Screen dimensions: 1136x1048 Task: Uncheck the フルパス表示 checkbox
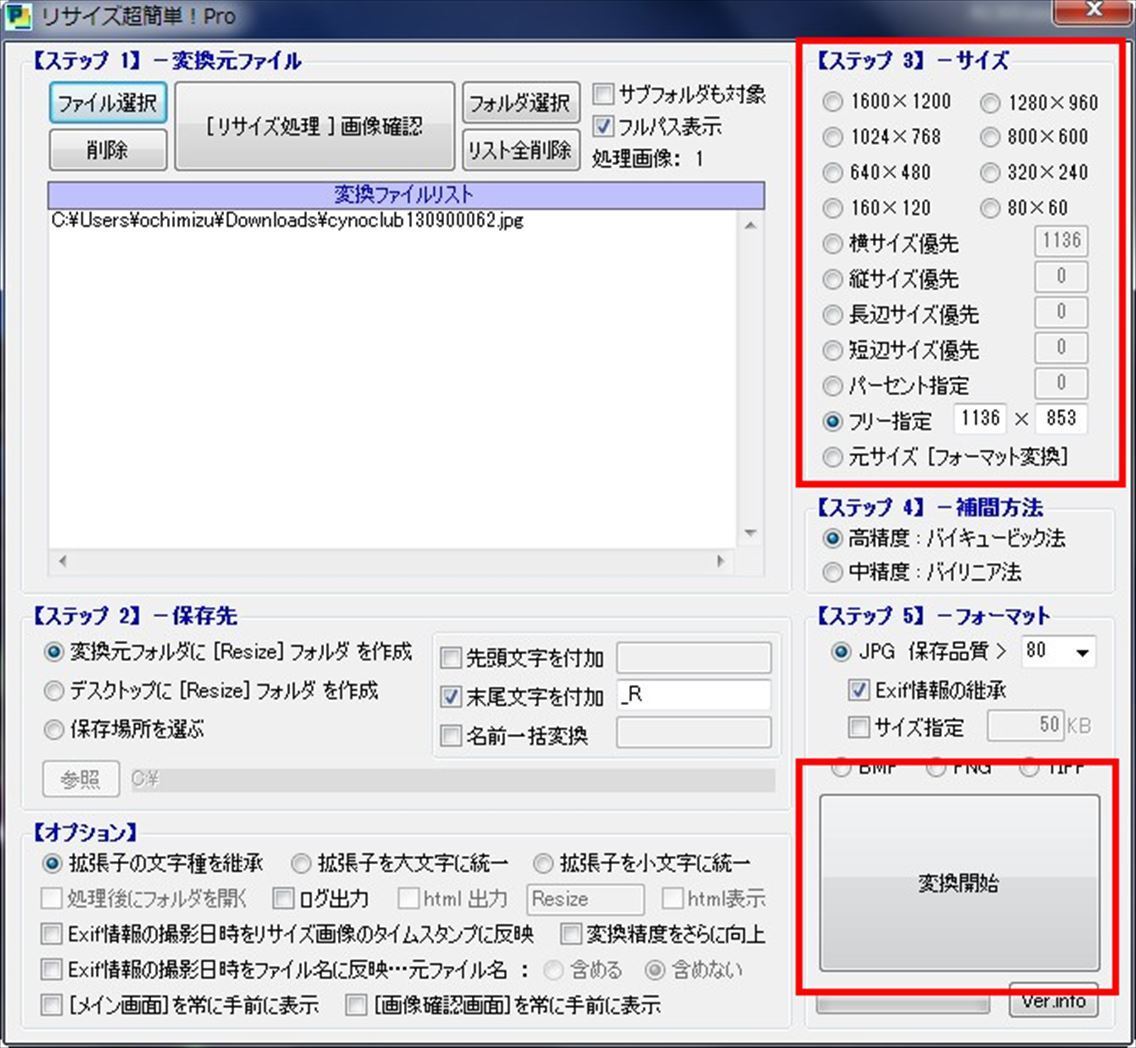[603, 127]
